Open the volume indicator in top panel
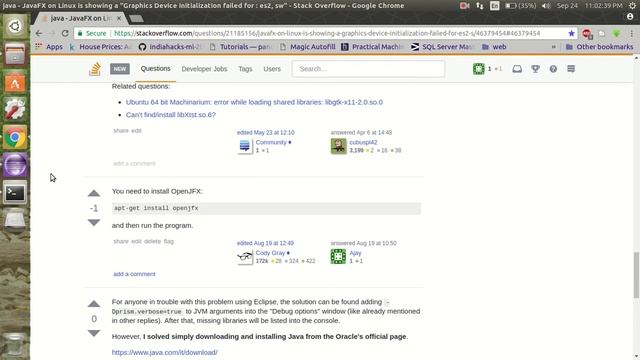 546,6
